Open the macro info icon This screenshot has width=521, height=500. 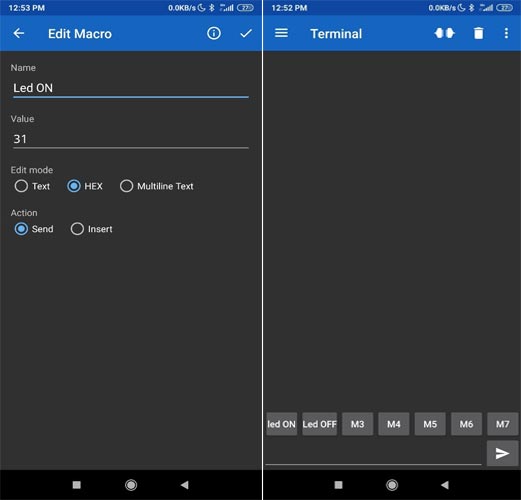coord(214,33)
